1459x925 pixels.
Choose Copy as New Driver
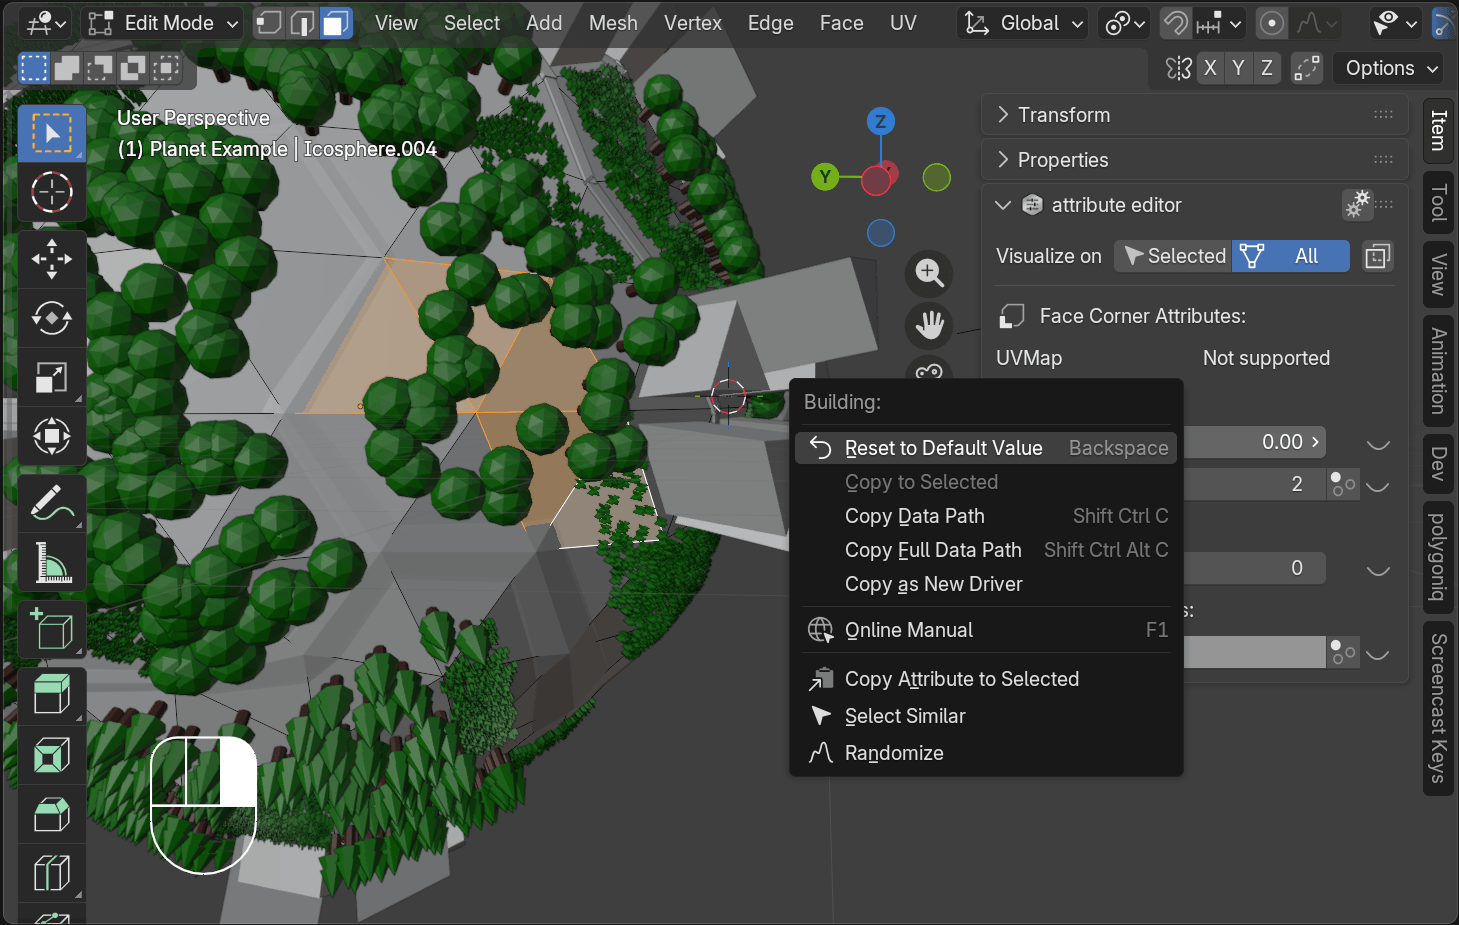point(986,584)
